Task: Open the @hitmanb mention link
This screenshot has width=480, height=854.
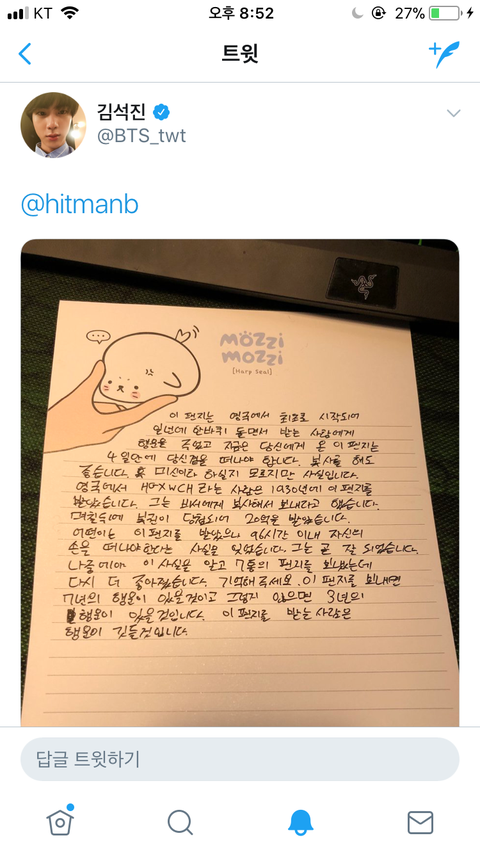Action: 80,205
